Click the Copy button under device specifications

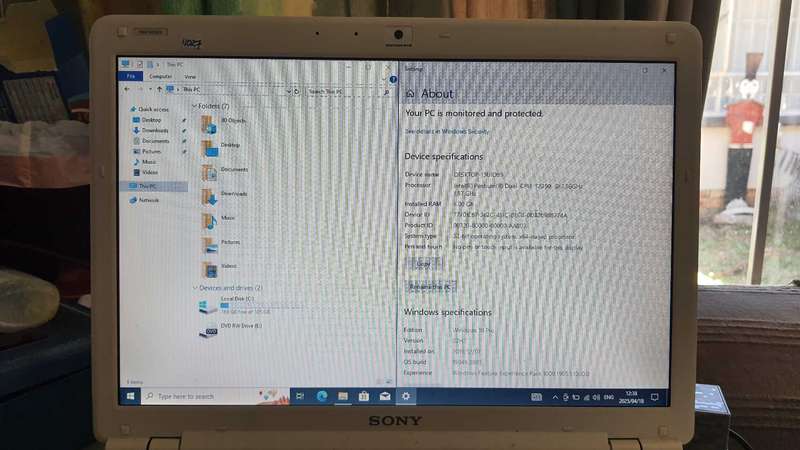point(423,264)
